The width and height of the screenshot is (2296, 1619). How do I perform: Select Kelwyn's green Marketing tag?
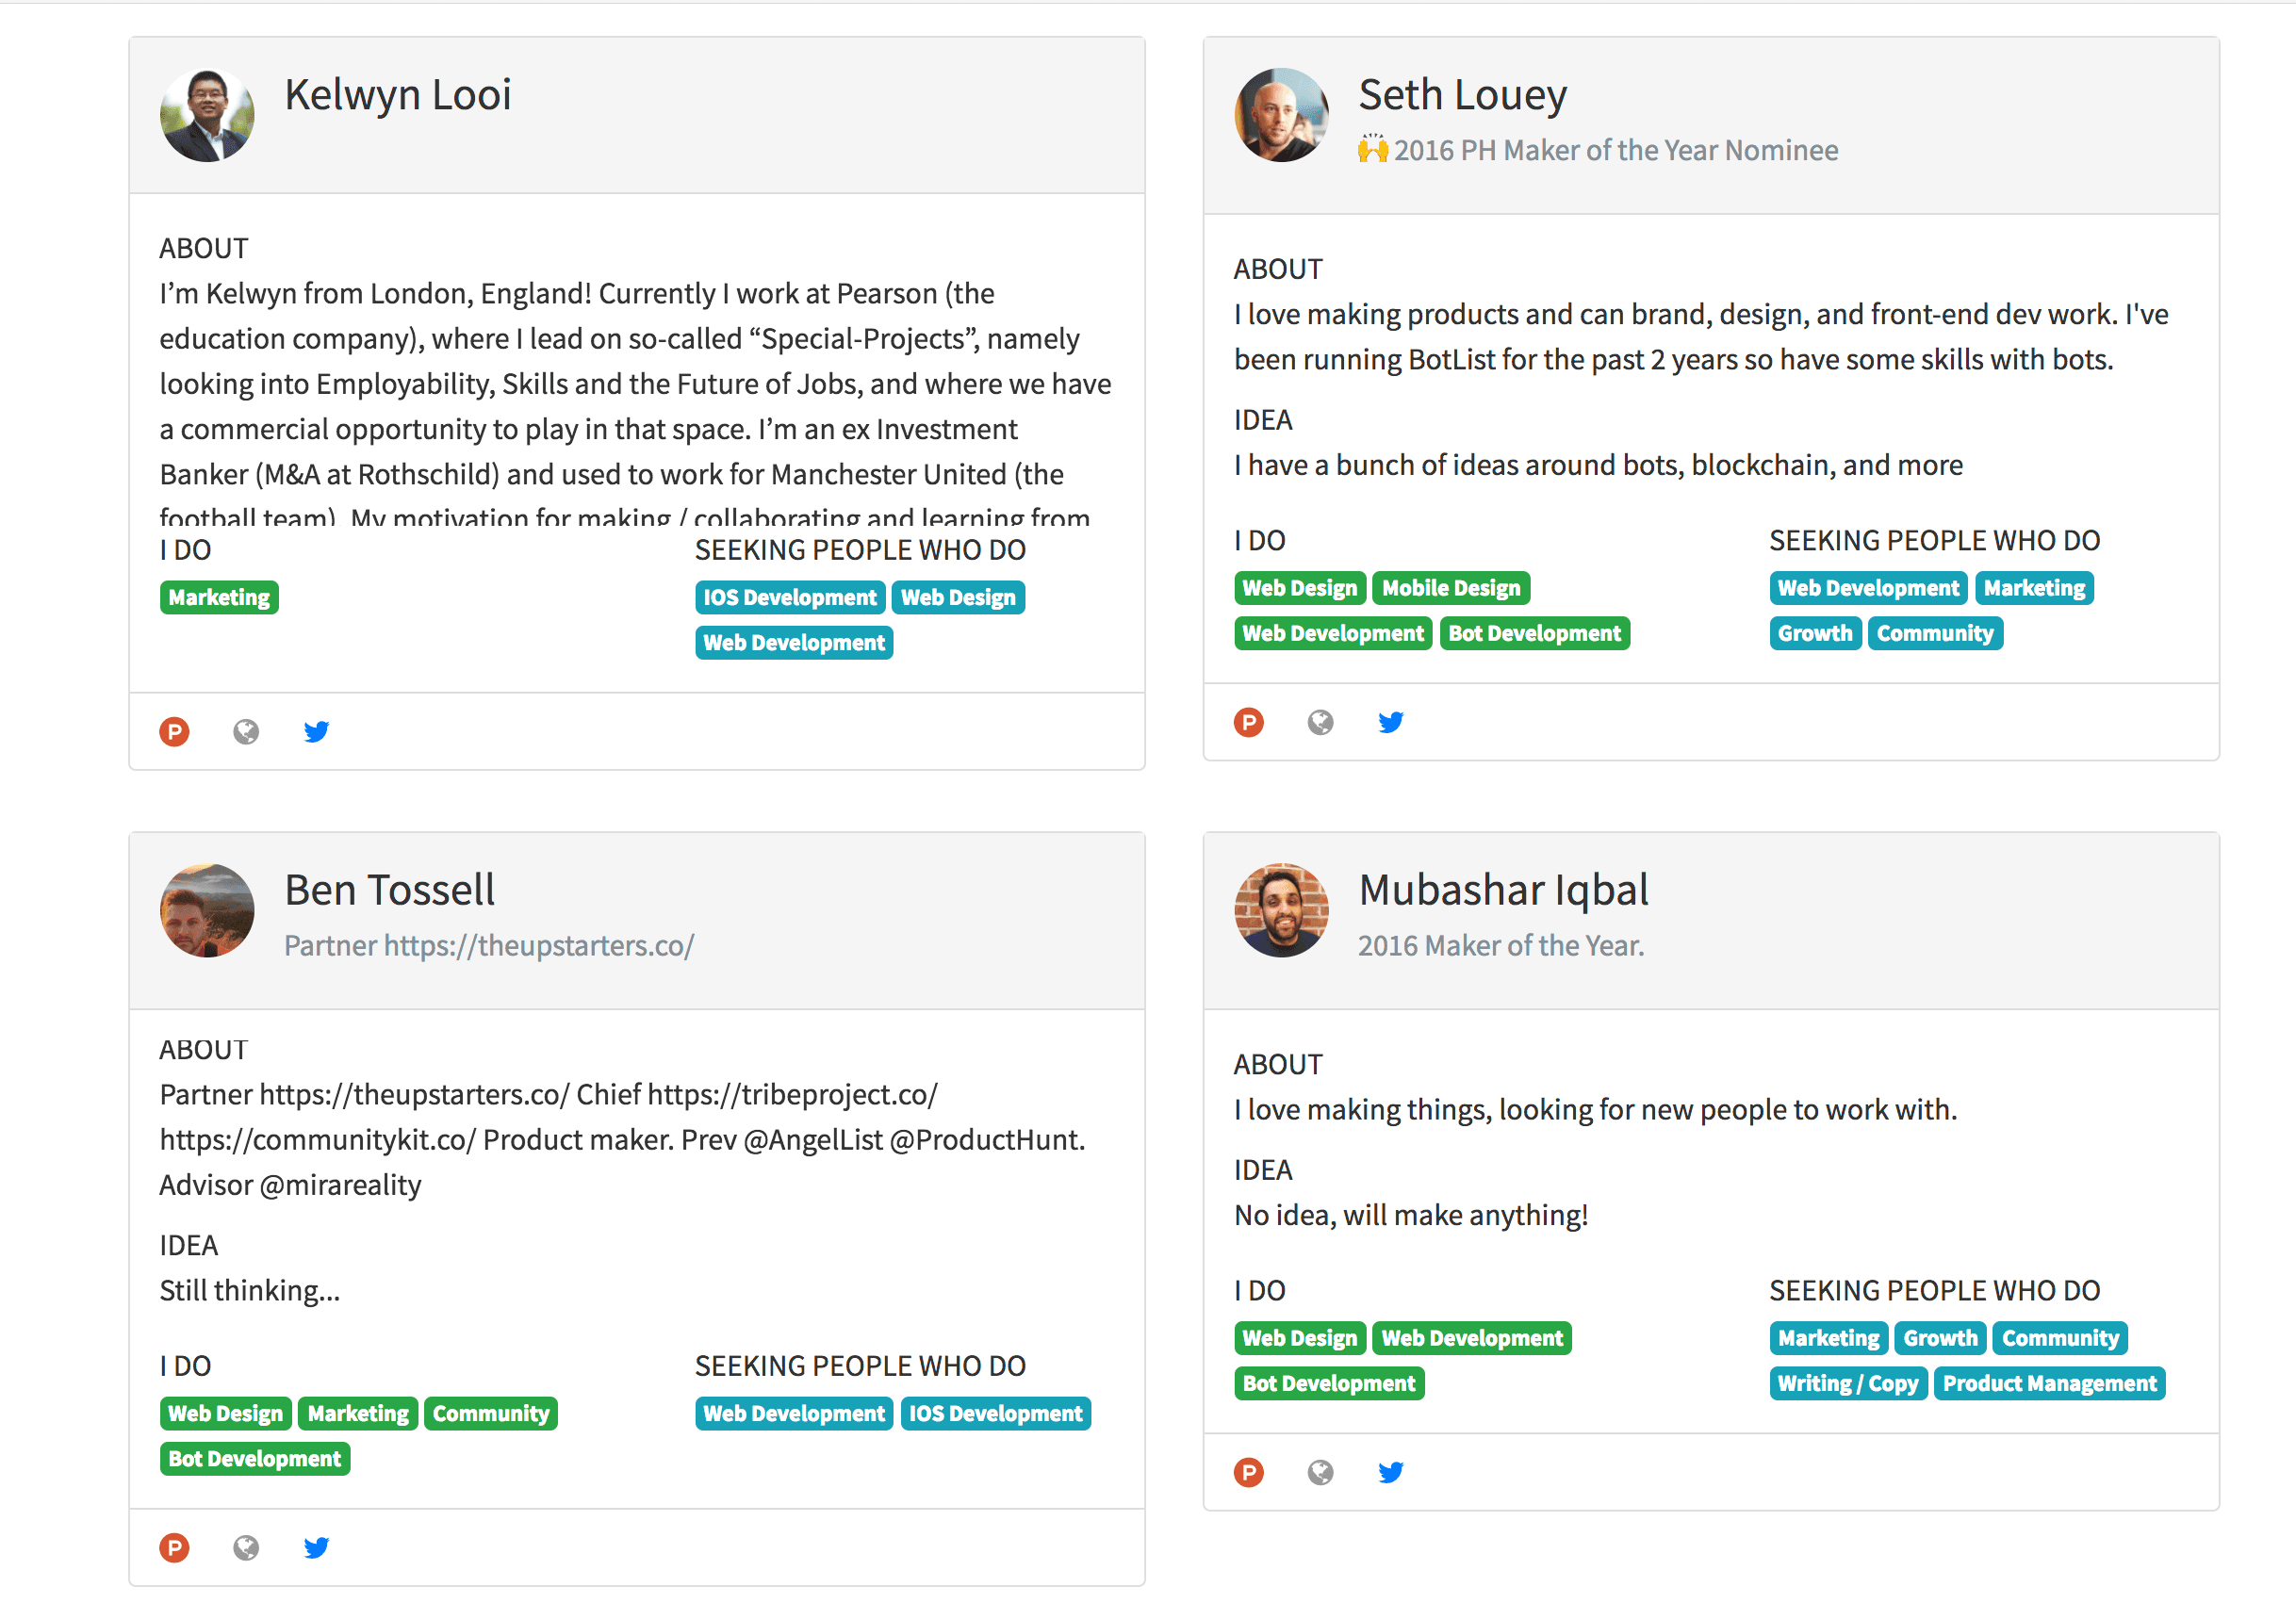coord(219,598)
